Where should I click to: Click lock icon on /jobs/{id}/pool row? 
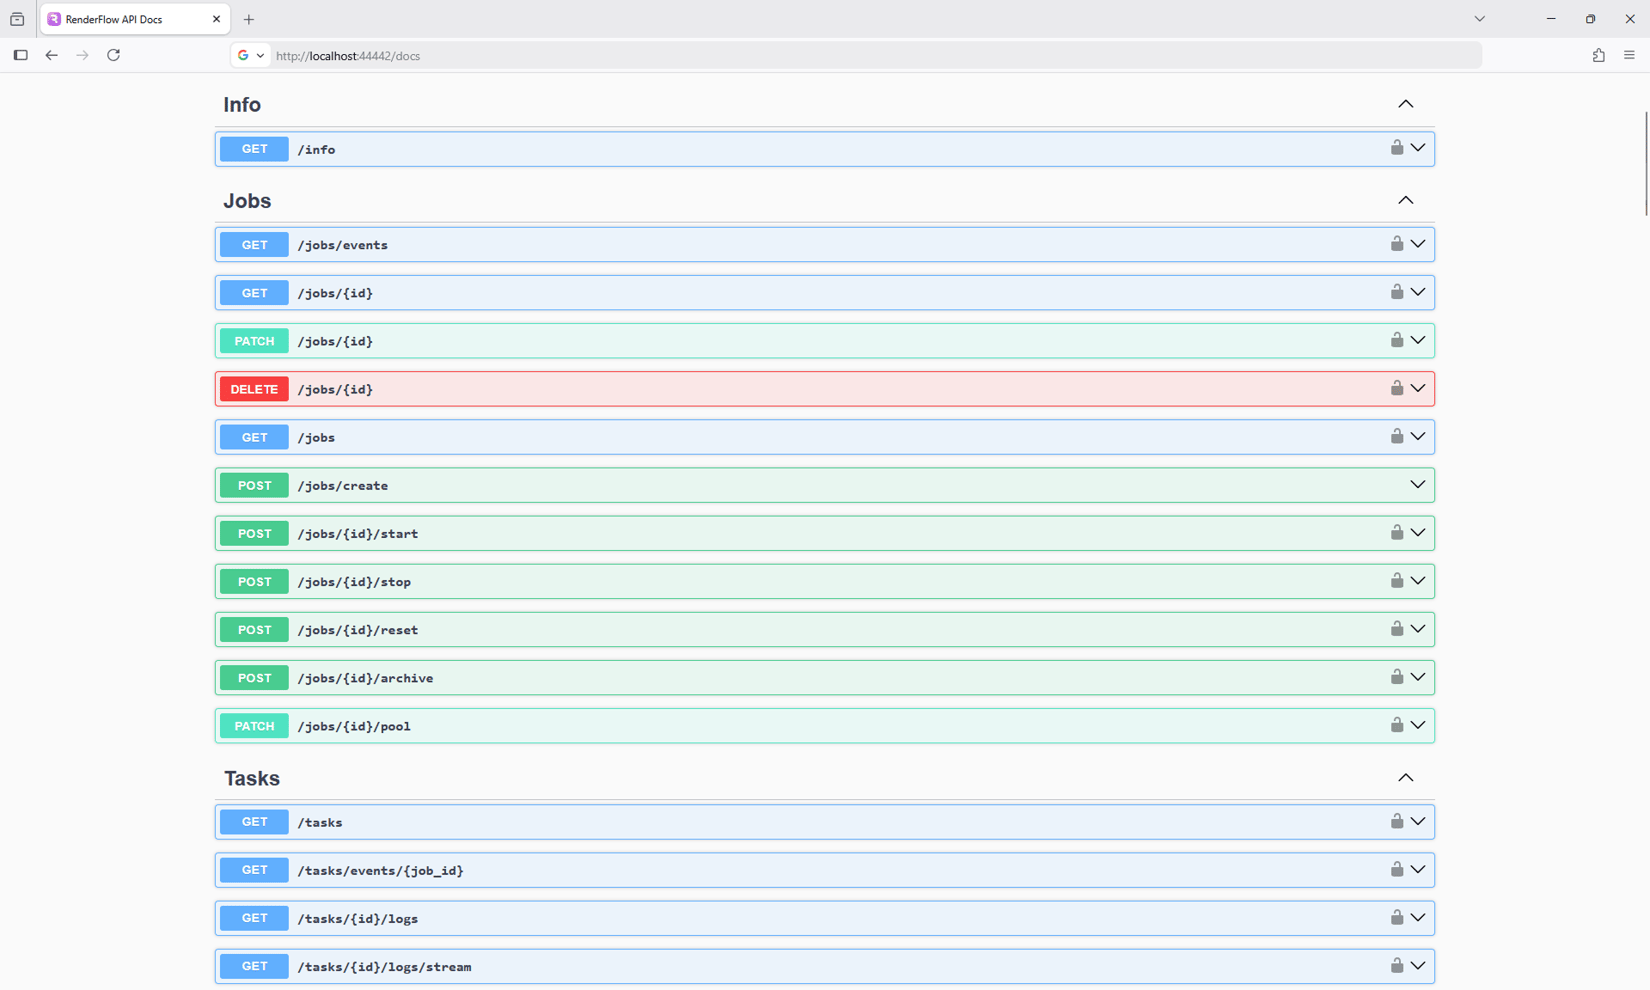(1396, 725)
